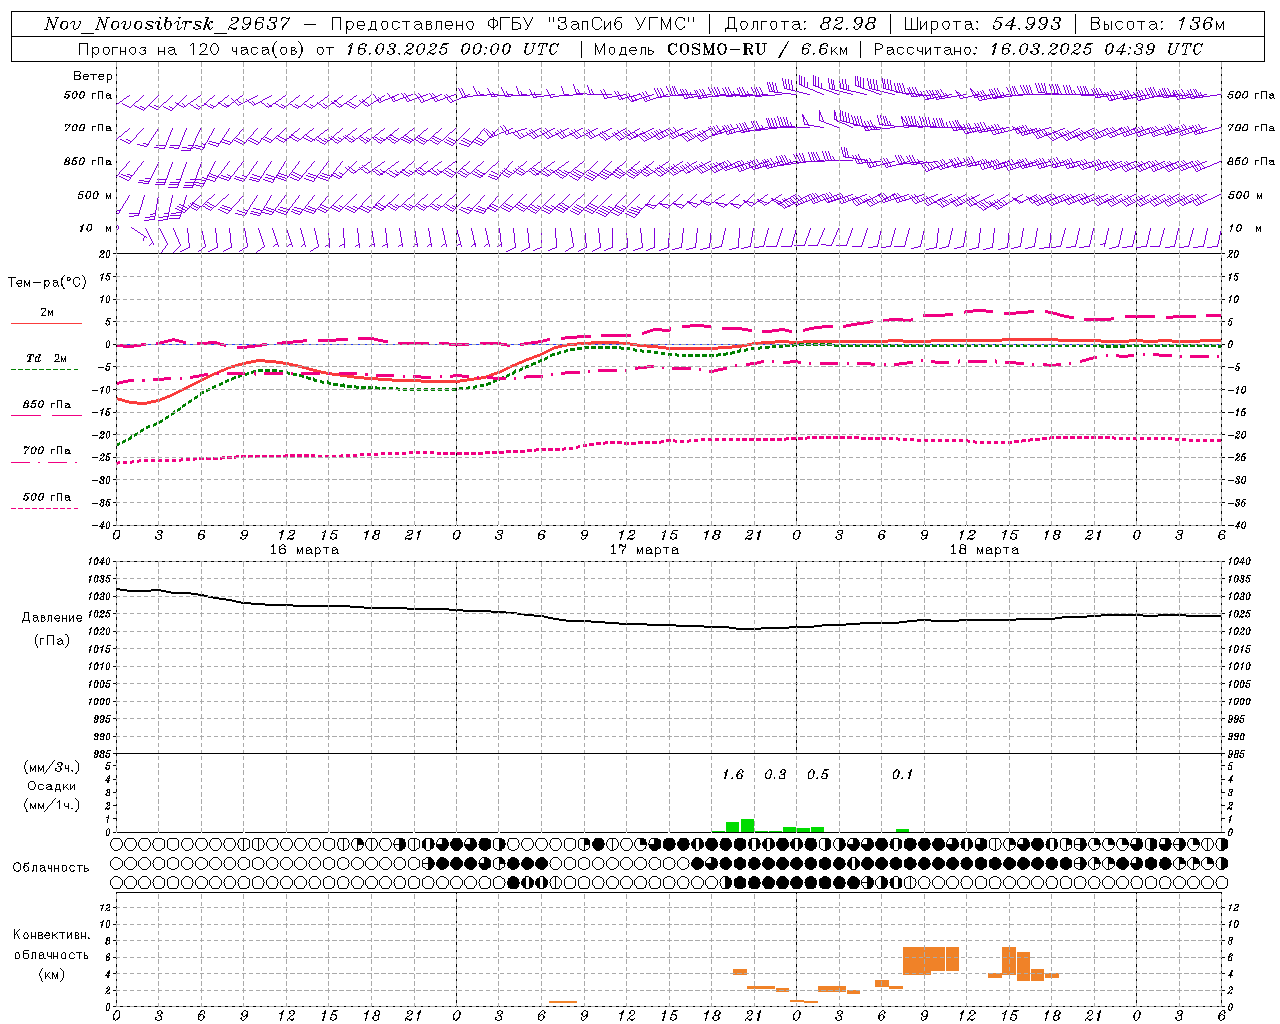Click the 16 марта date label
The width and height of the screenshot is (1280, 1024).
point(304,550)
